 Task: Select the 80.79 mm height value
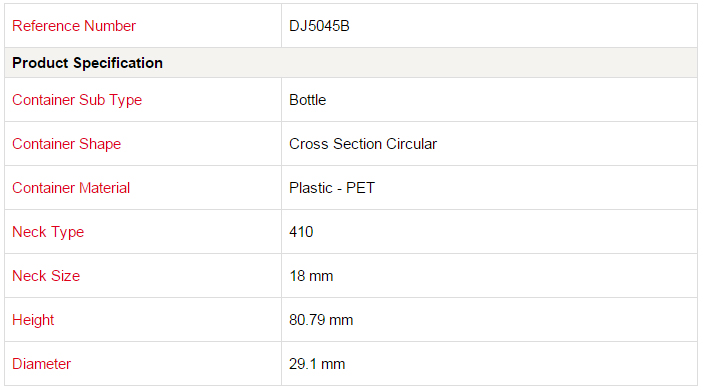point(321,320)
